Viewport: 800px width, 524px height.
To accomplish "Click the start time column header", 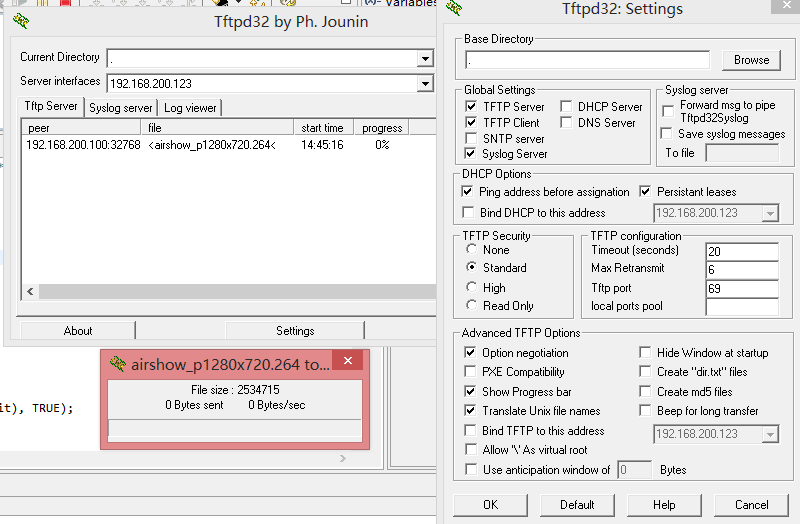I will pyautogui.click(x=324, y=128).
